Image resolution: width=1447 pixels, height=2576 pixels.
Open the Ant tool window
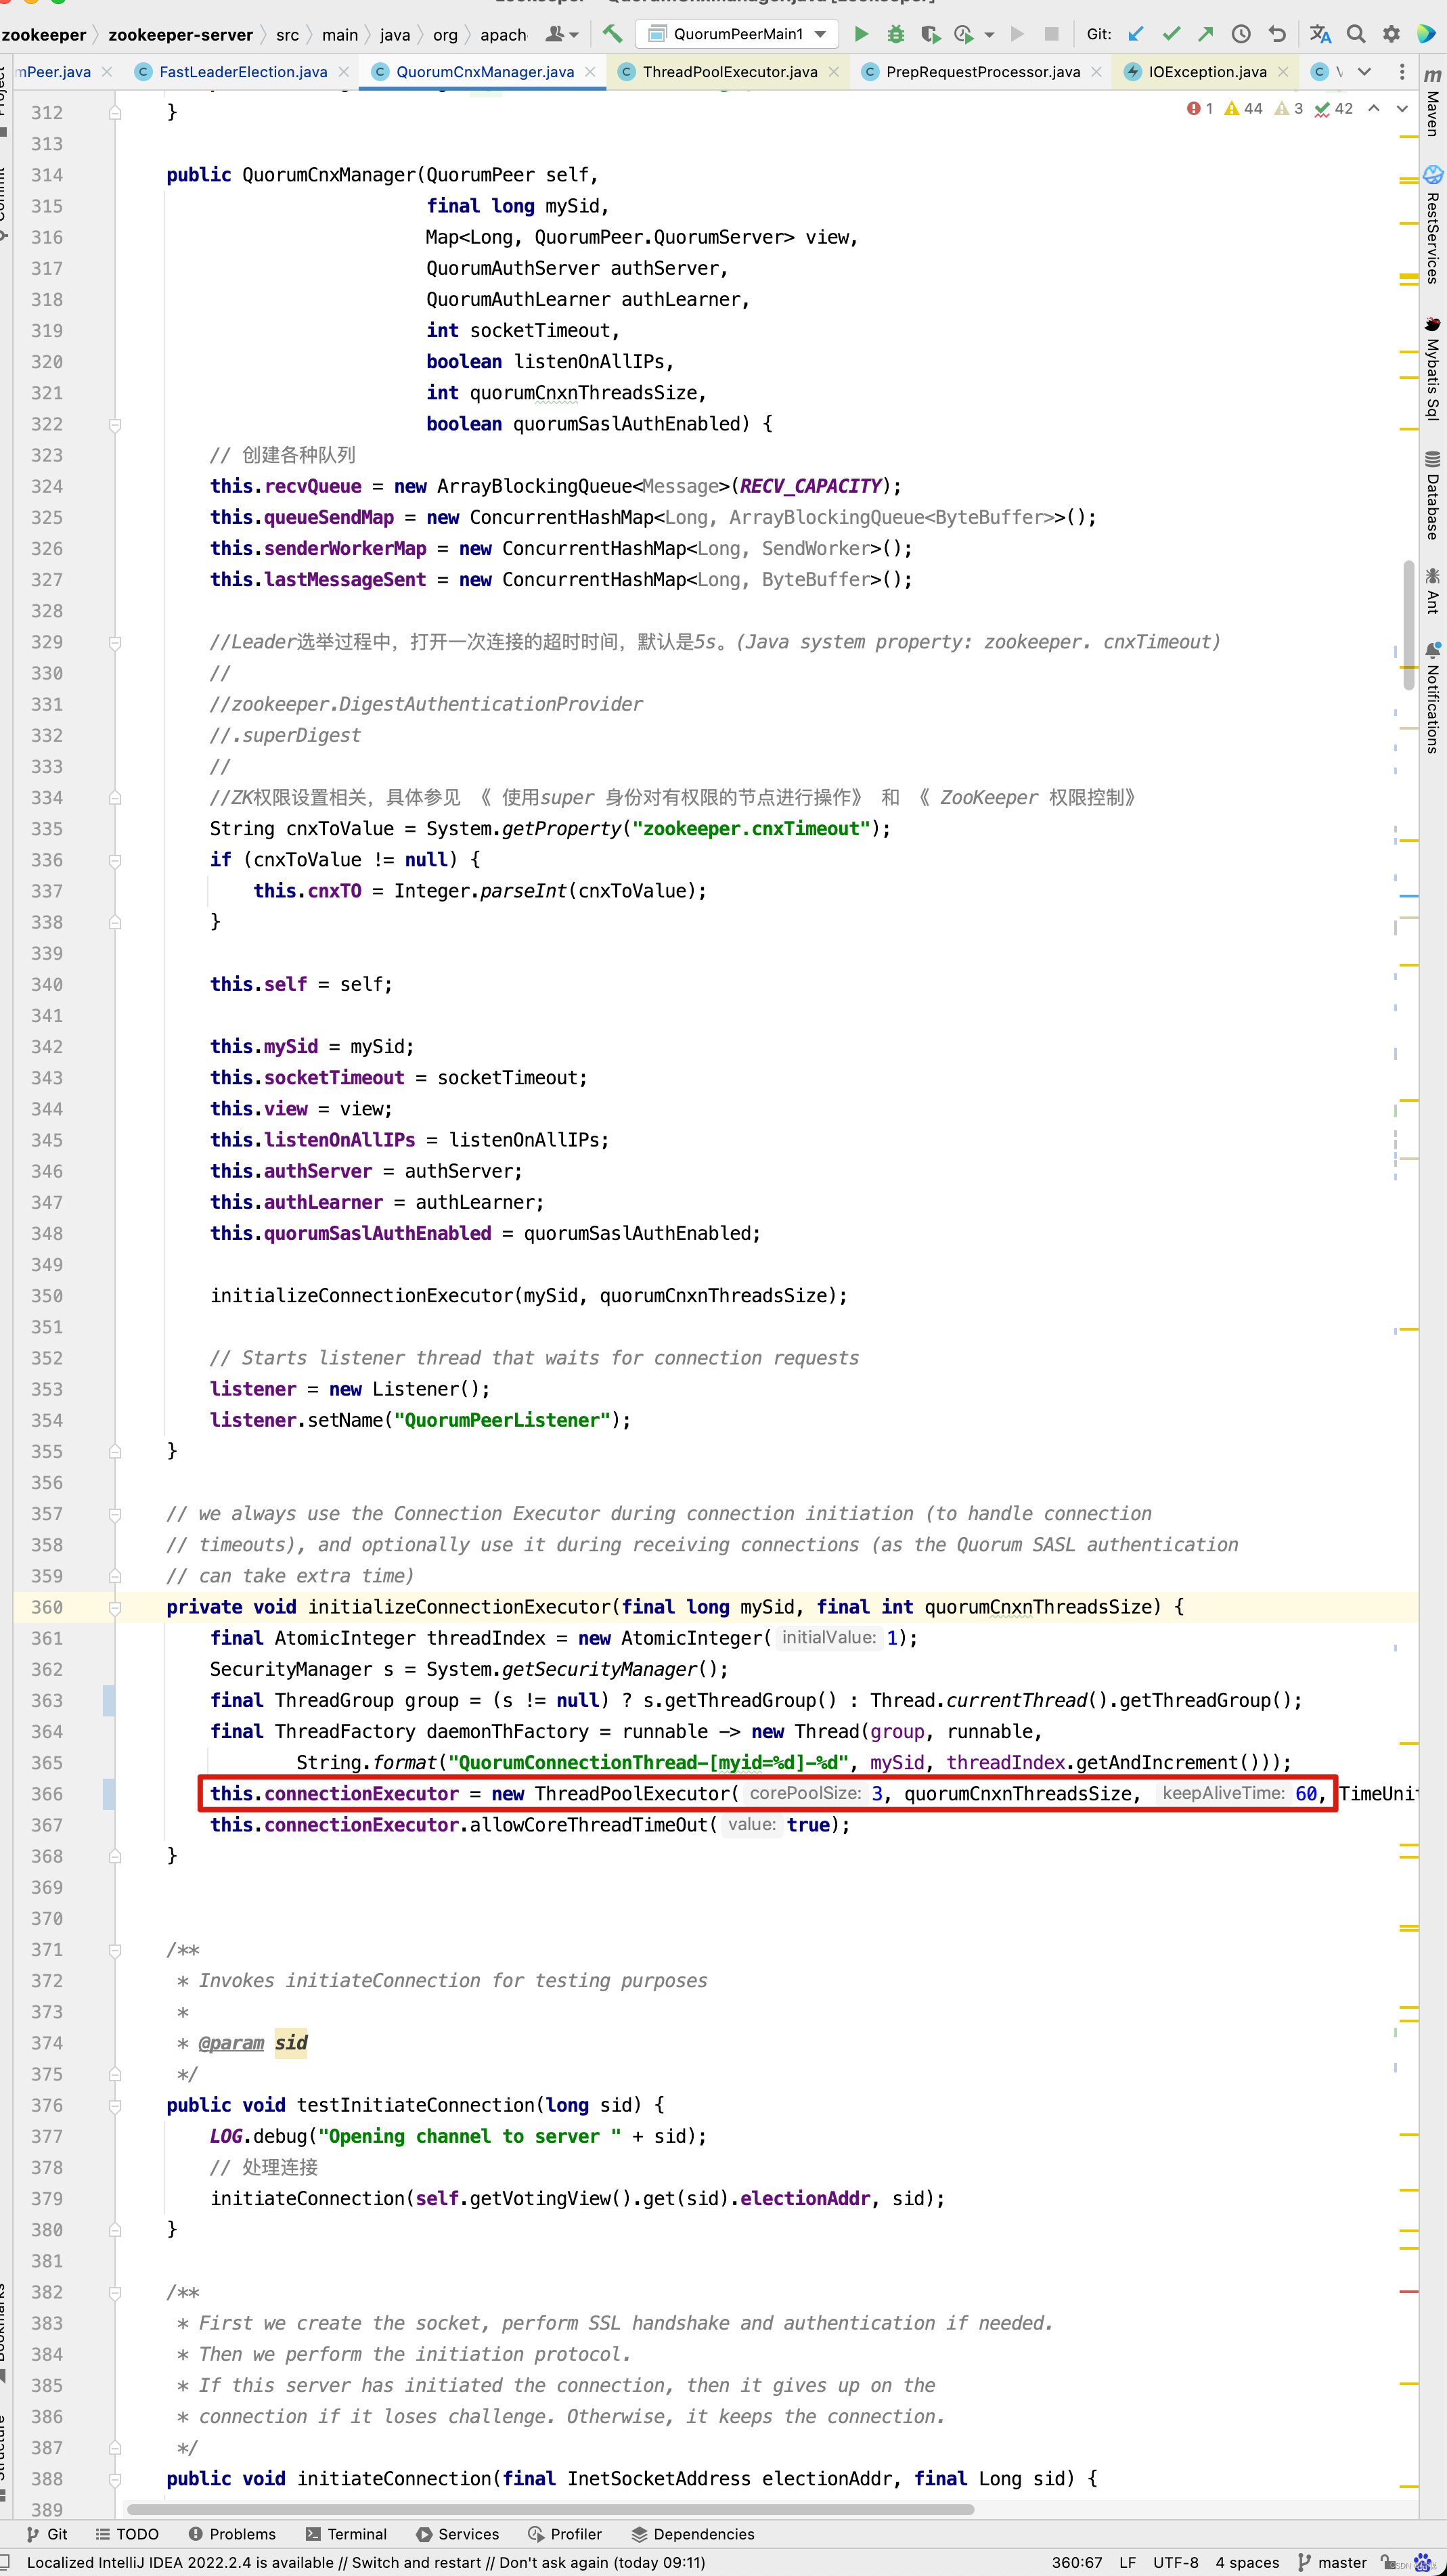point(1433,590)
